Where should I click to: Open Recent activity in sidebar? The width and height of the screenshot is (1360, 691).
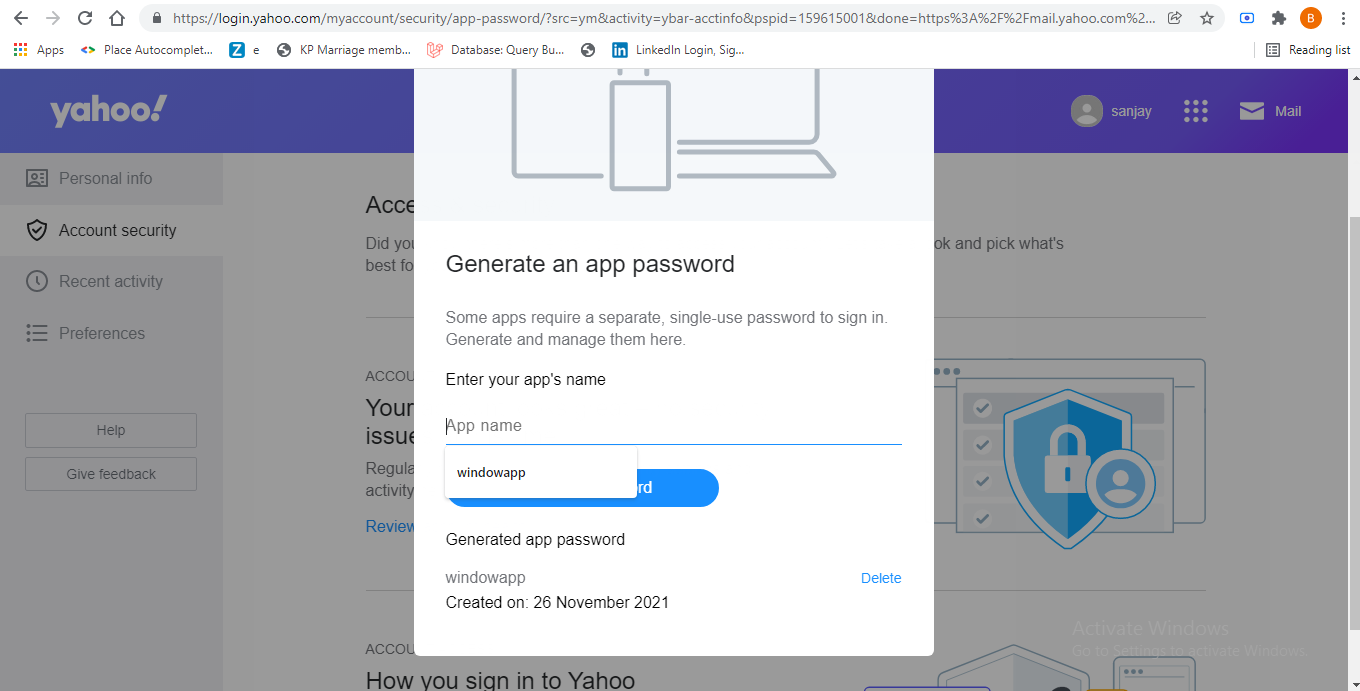110,281
